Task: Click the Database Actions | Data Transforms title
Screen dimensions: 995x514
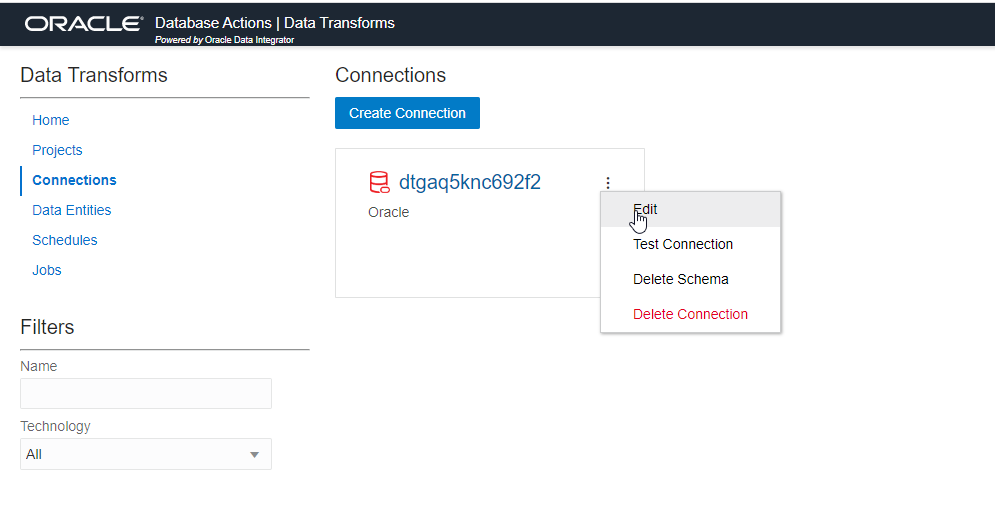Action: click(275, 22)
